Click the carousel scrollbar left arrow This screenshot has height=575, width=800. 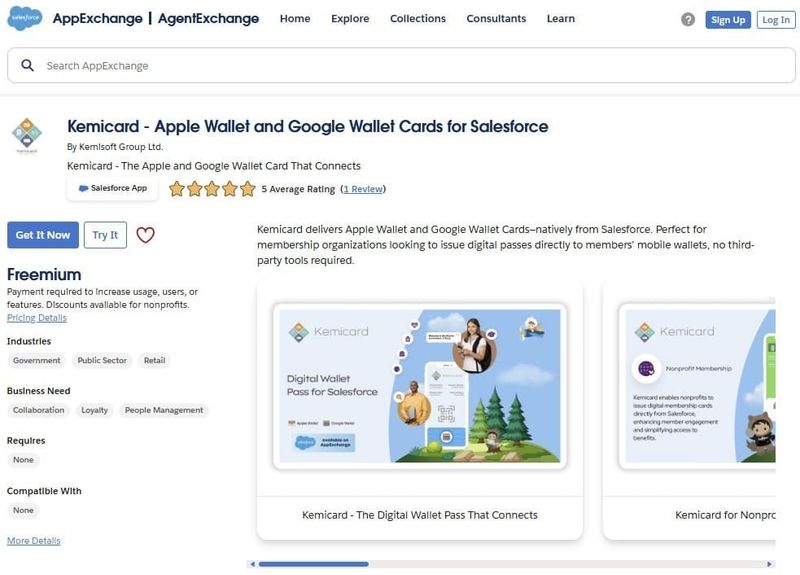[x=252, y=564]
